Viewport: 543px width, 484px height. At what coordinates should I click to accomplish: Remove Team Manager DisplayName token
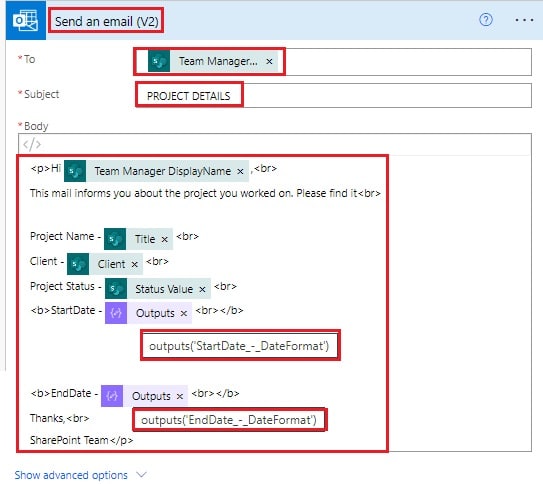[x=240, y=171]
